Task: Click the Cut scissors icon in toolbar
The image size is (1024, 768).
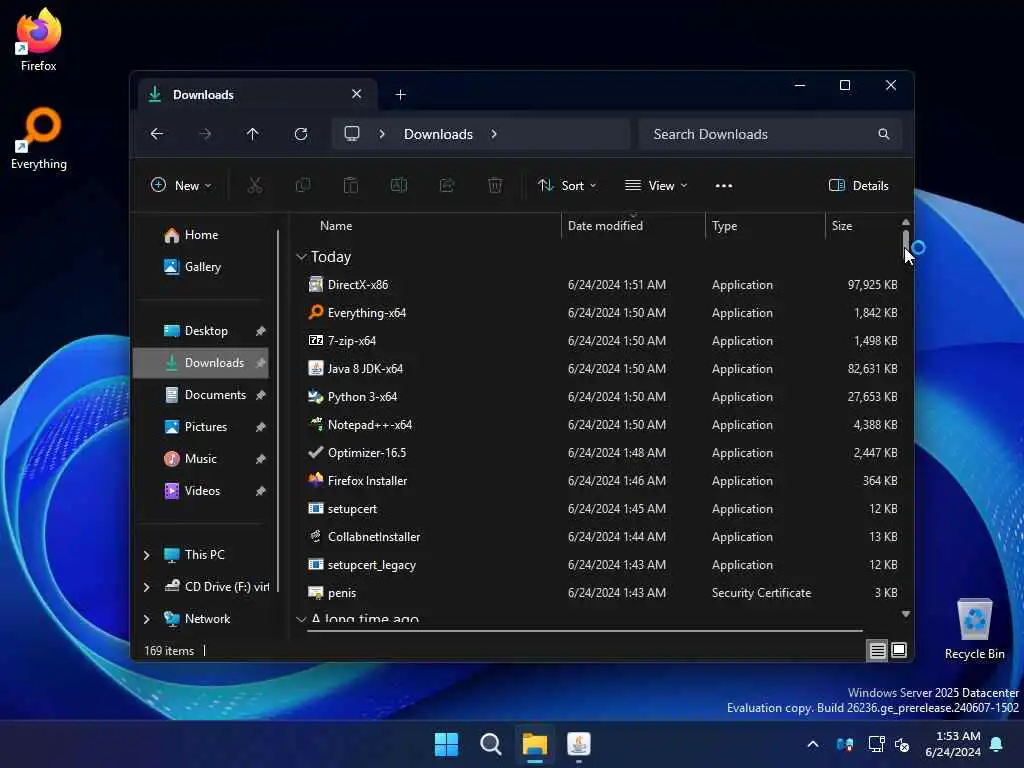Action: point(255,185)
